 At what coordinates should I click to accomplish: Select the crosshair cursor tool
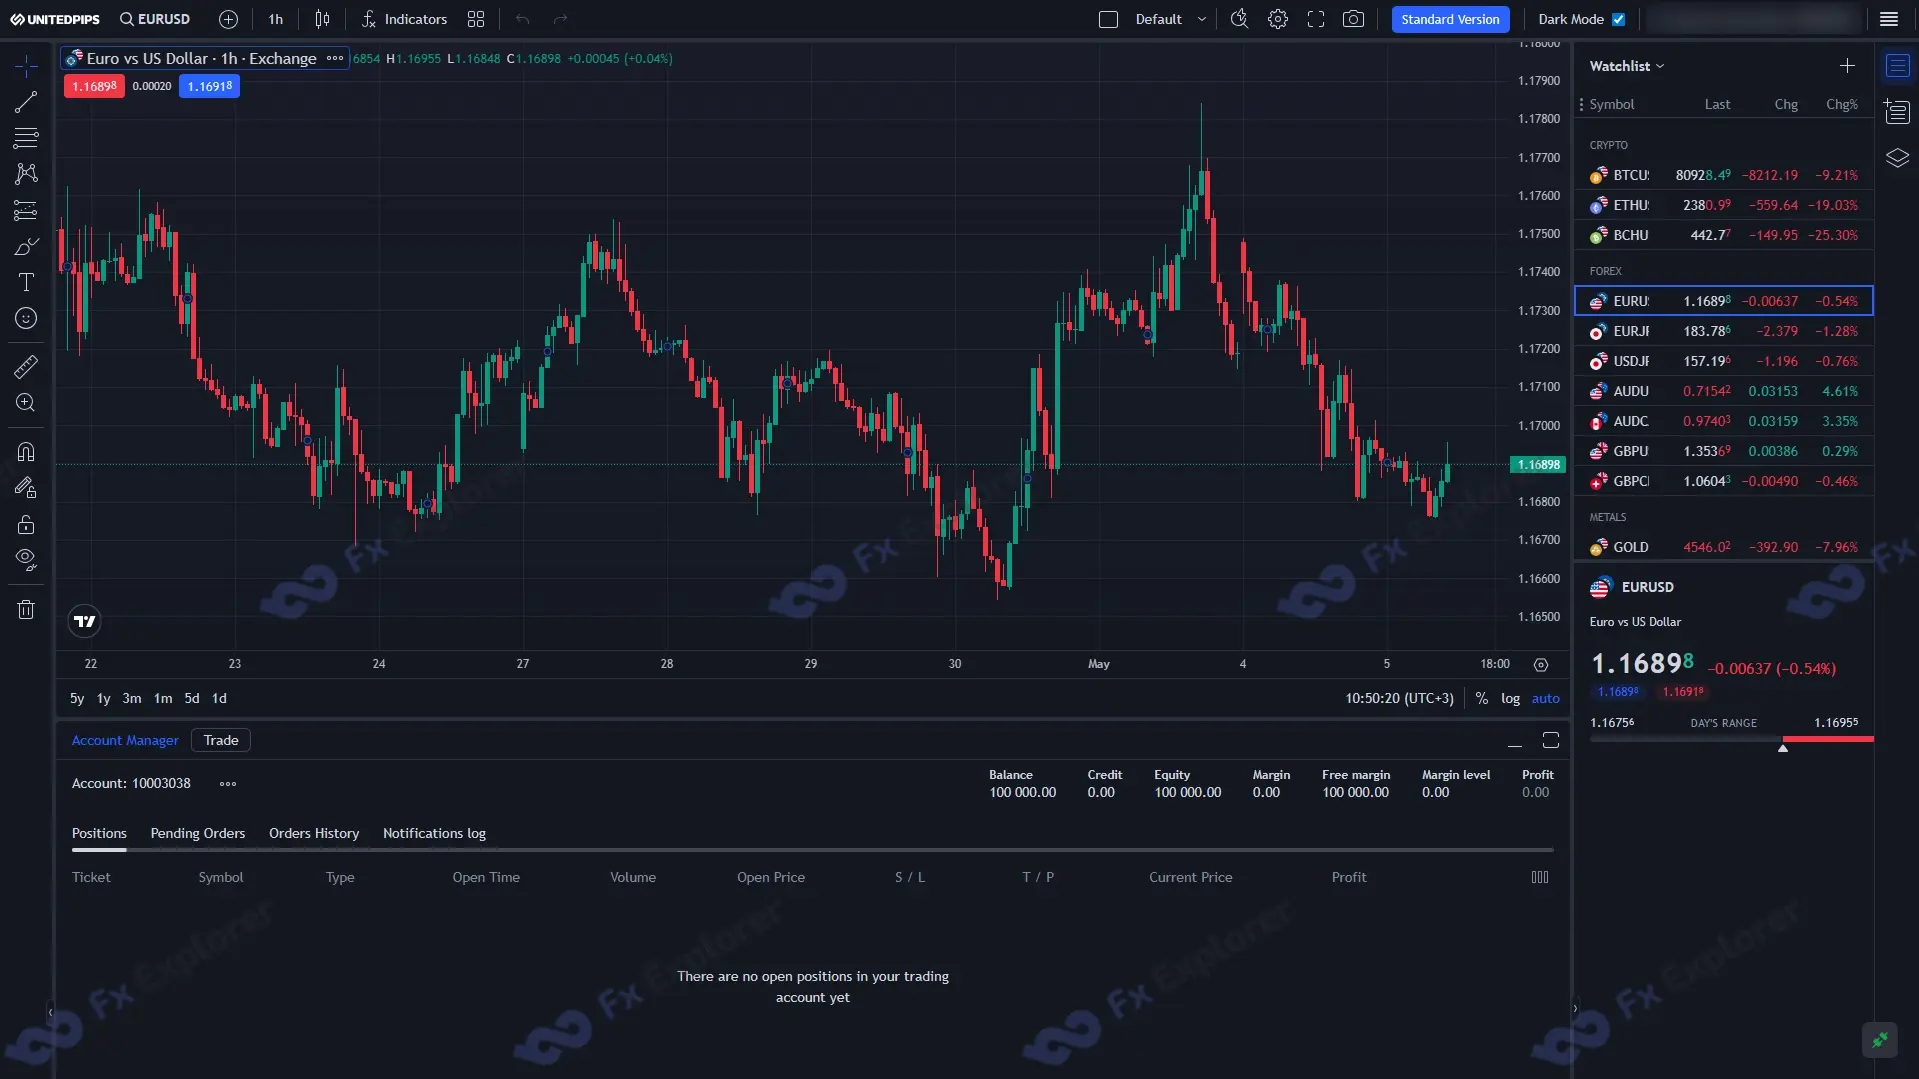(26, 66)
